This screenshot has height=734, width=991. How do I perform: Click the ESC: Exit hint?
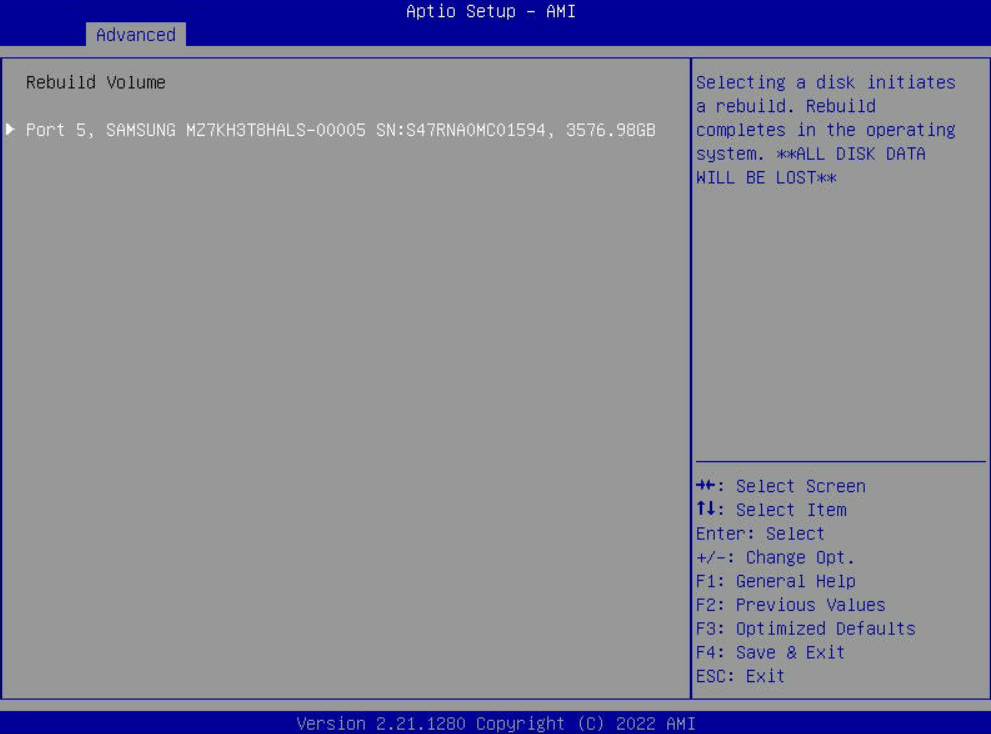pyautogui.click(x=740, y=676)
